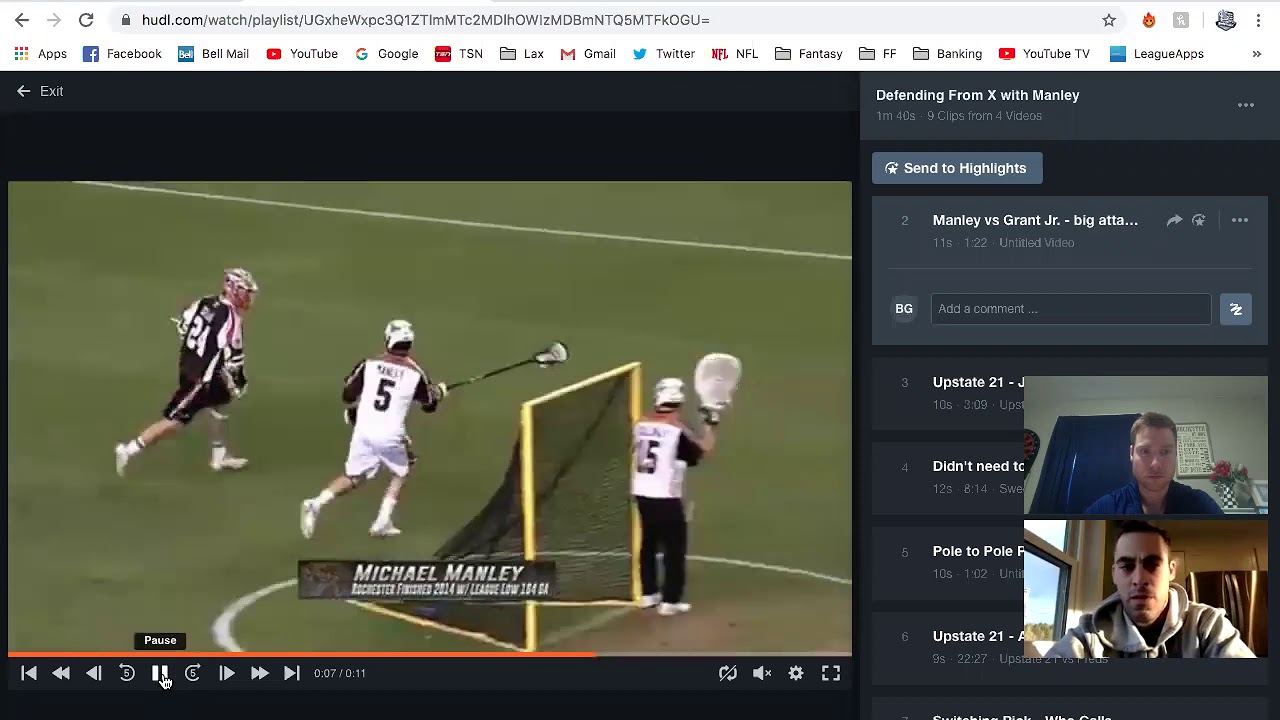
Task: Open the Bell Mail bookmark
Action: coord(213,54)
